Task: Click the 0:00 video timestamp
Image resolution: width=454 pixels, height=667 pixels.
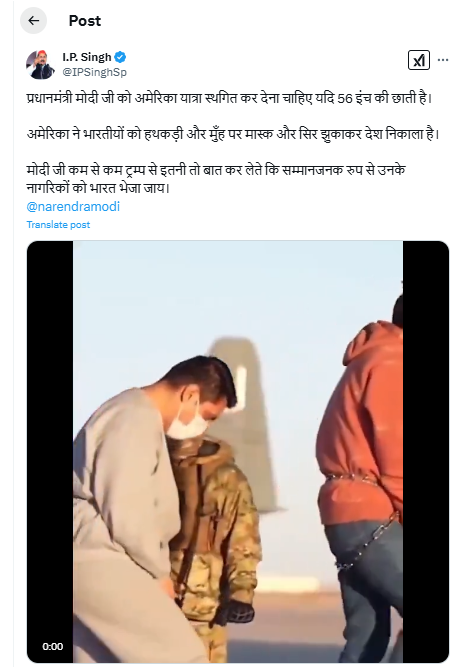Action: (53, 647)
